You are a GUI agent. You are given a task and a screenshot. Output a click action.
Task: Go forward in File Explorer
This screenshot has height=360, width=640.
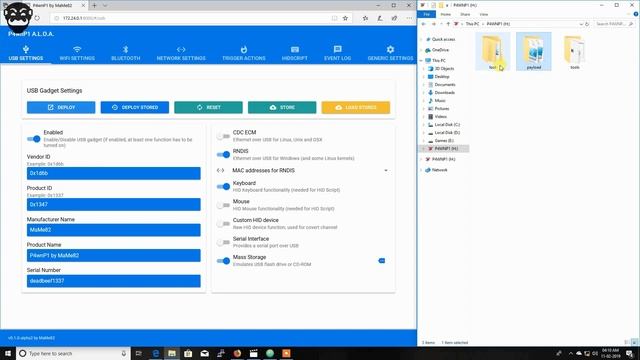[433, 24]
